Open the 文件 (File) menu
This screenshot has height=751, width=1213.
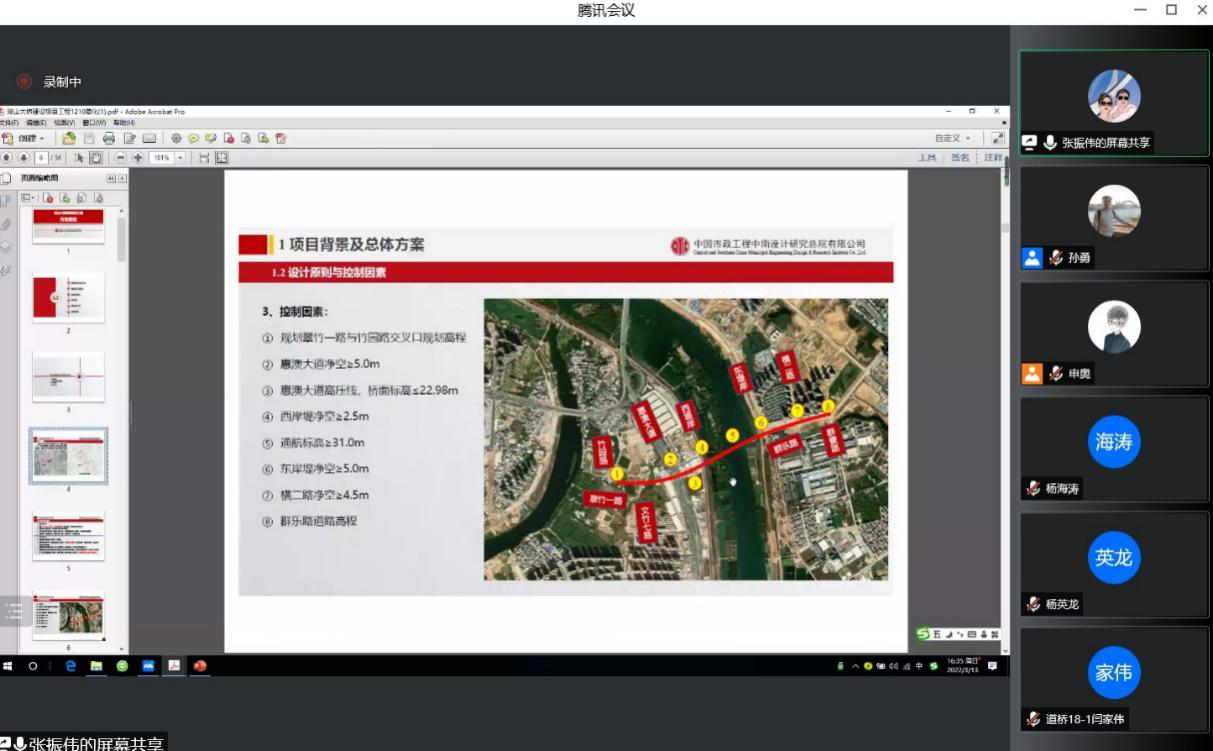(x=9, y=122)
